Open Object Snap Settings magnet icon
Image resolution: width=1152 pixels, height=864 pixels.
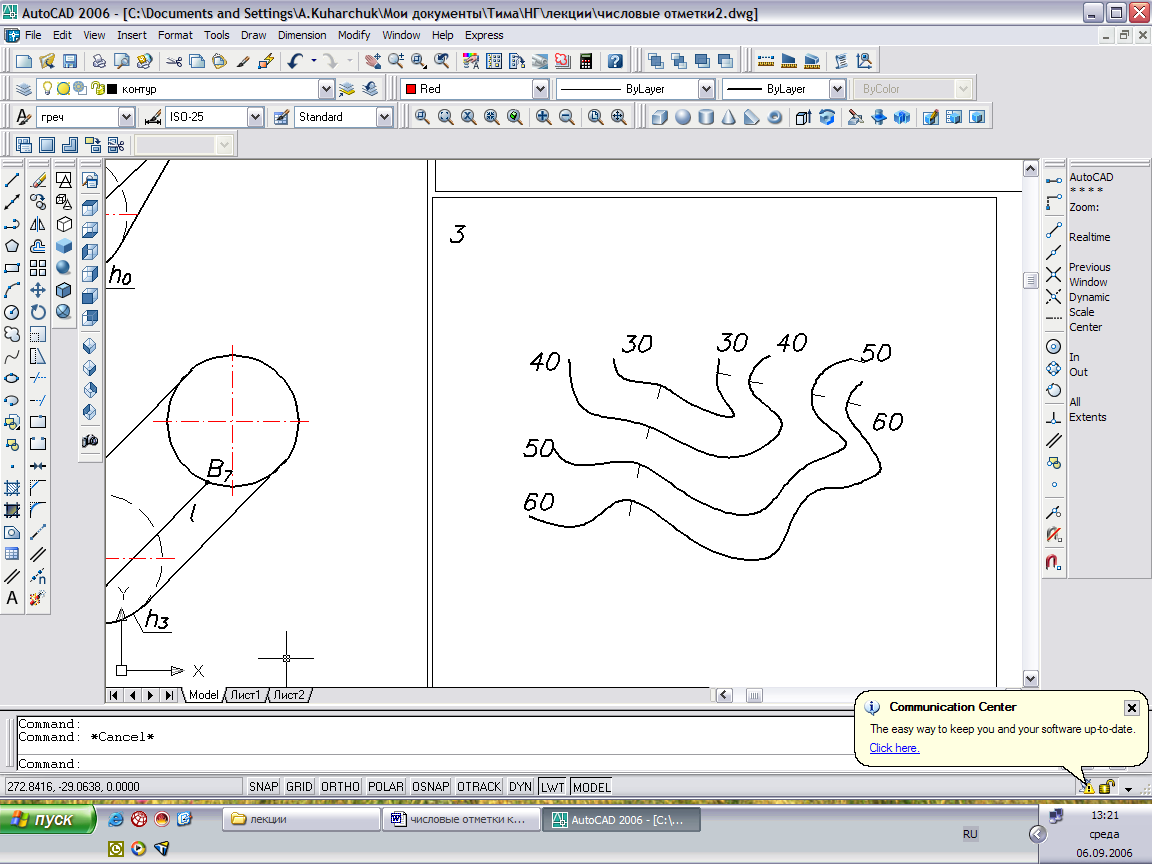tap(1053, 563)
